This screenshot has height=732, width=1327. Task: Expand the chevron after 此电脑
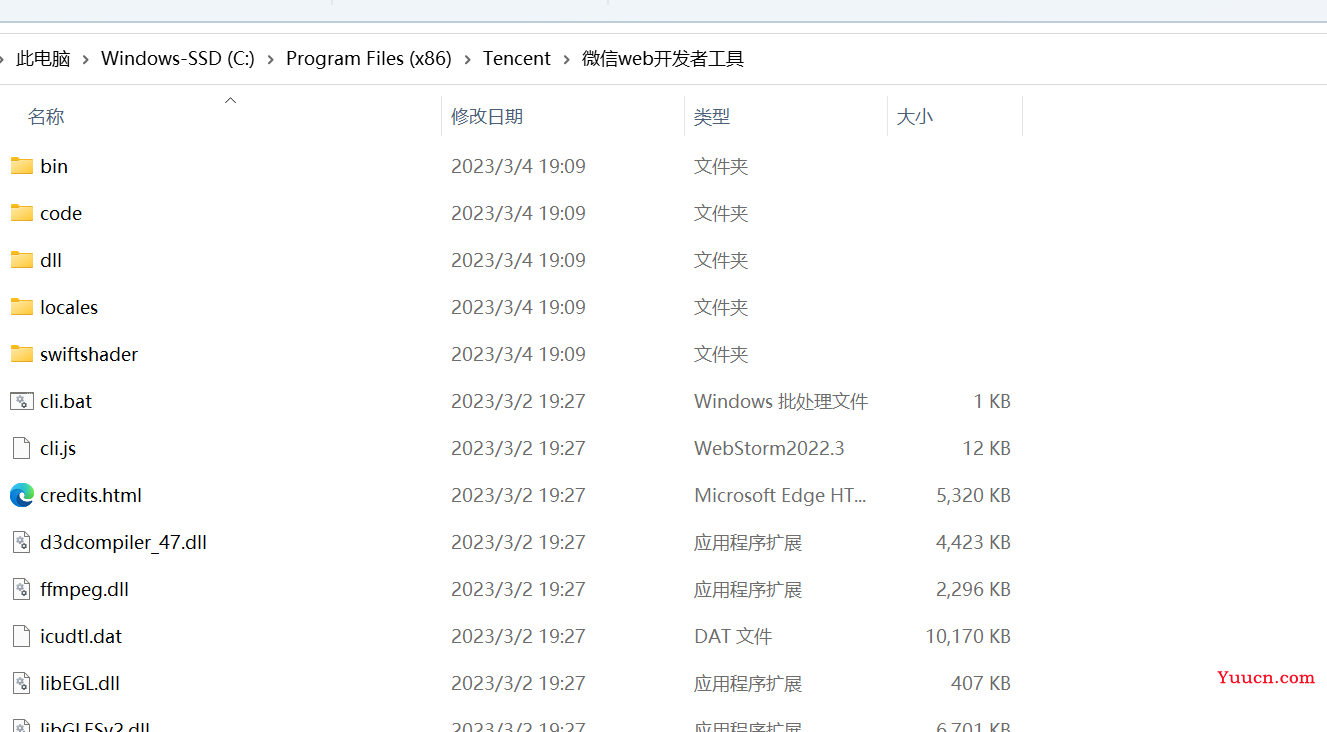coord(86,59)
